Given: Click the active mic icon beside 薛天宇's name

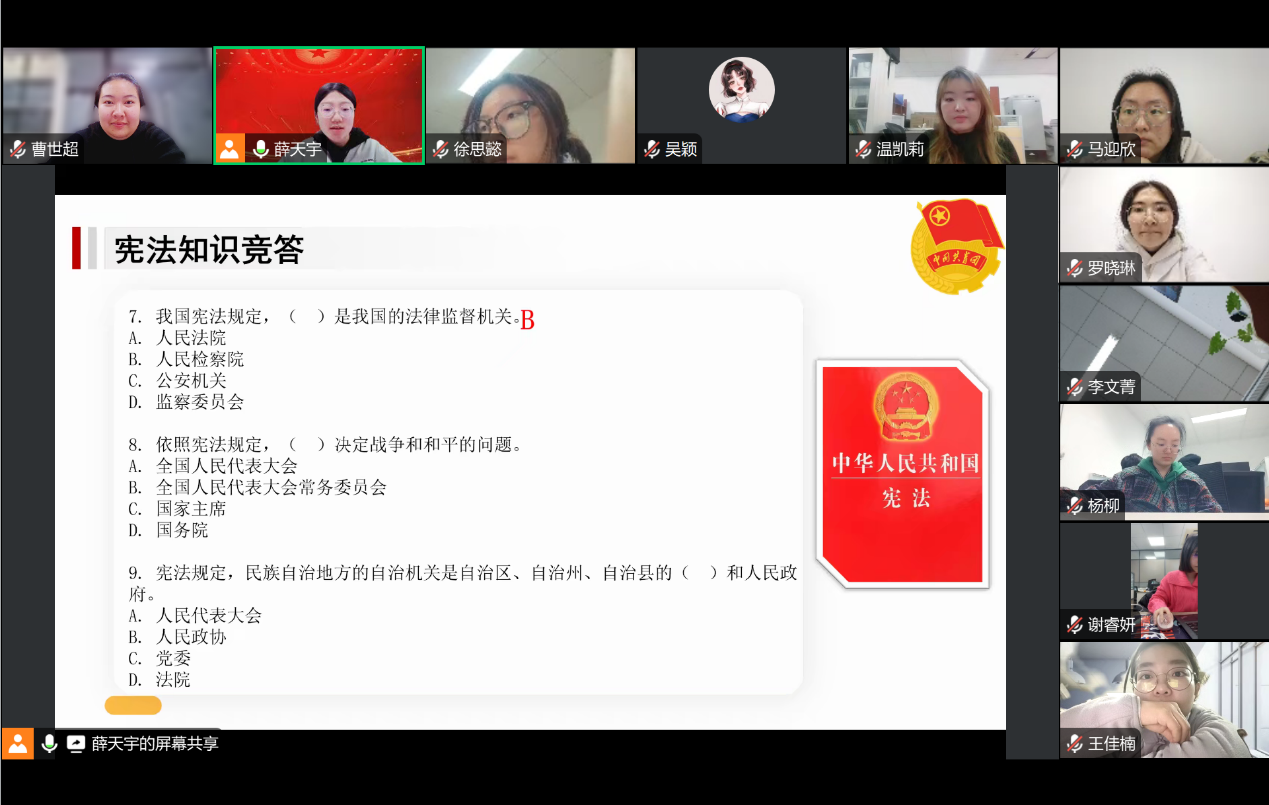Looking at the screenshot, I should tap(261, 149).
